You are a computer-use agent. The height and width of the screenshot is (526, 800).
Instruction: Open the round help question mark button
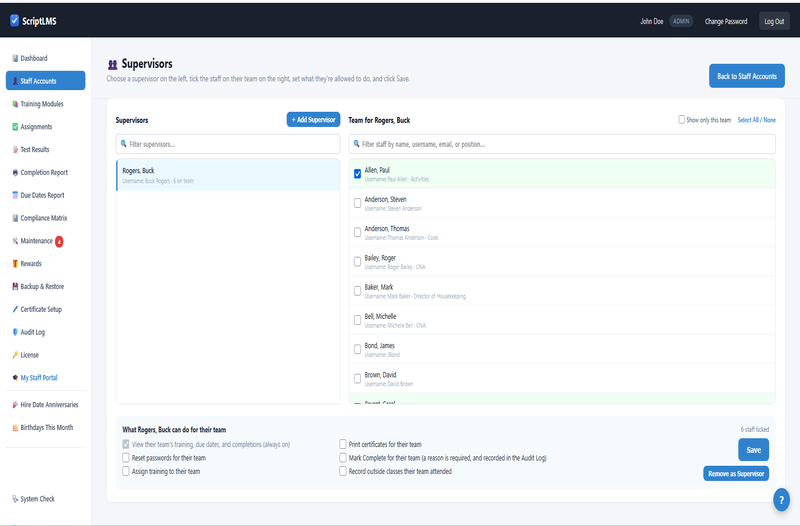coord(781,500)
